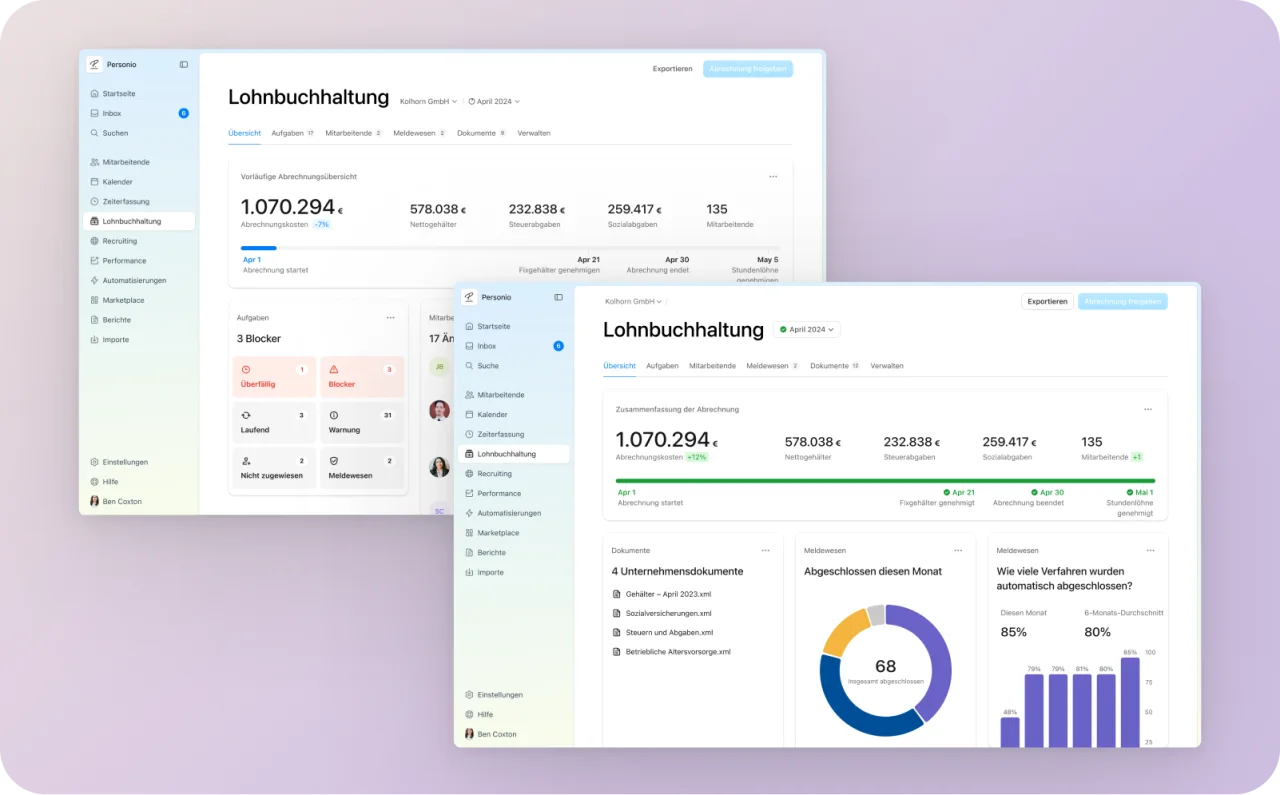Open the red Blocker task tile

tap(362, 377)
